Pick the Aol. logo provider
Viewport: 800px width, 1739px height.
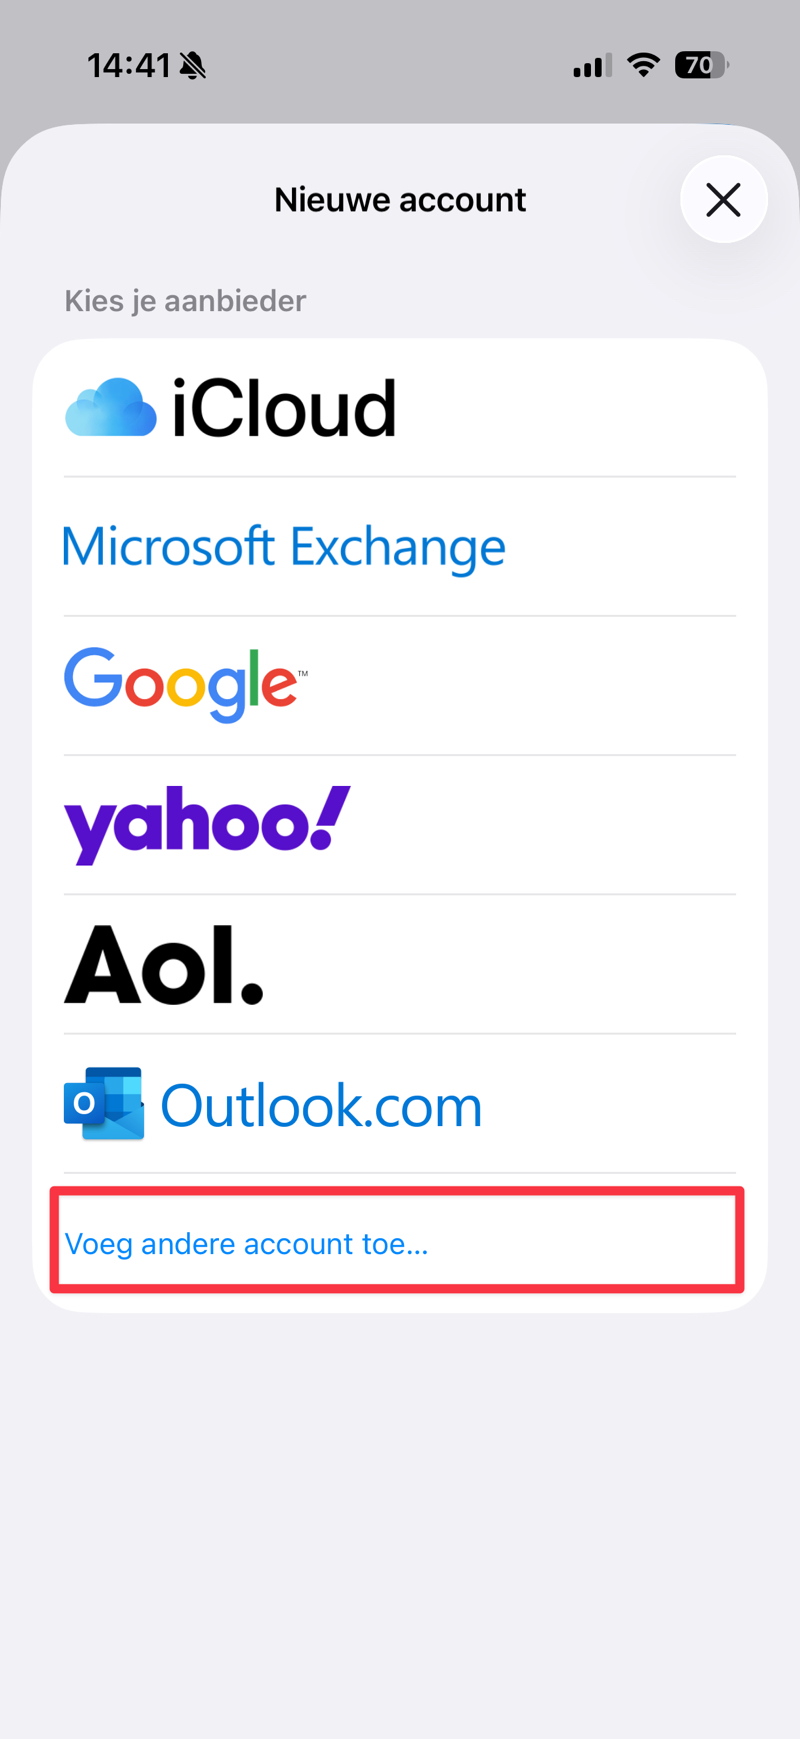coord(164,964)
